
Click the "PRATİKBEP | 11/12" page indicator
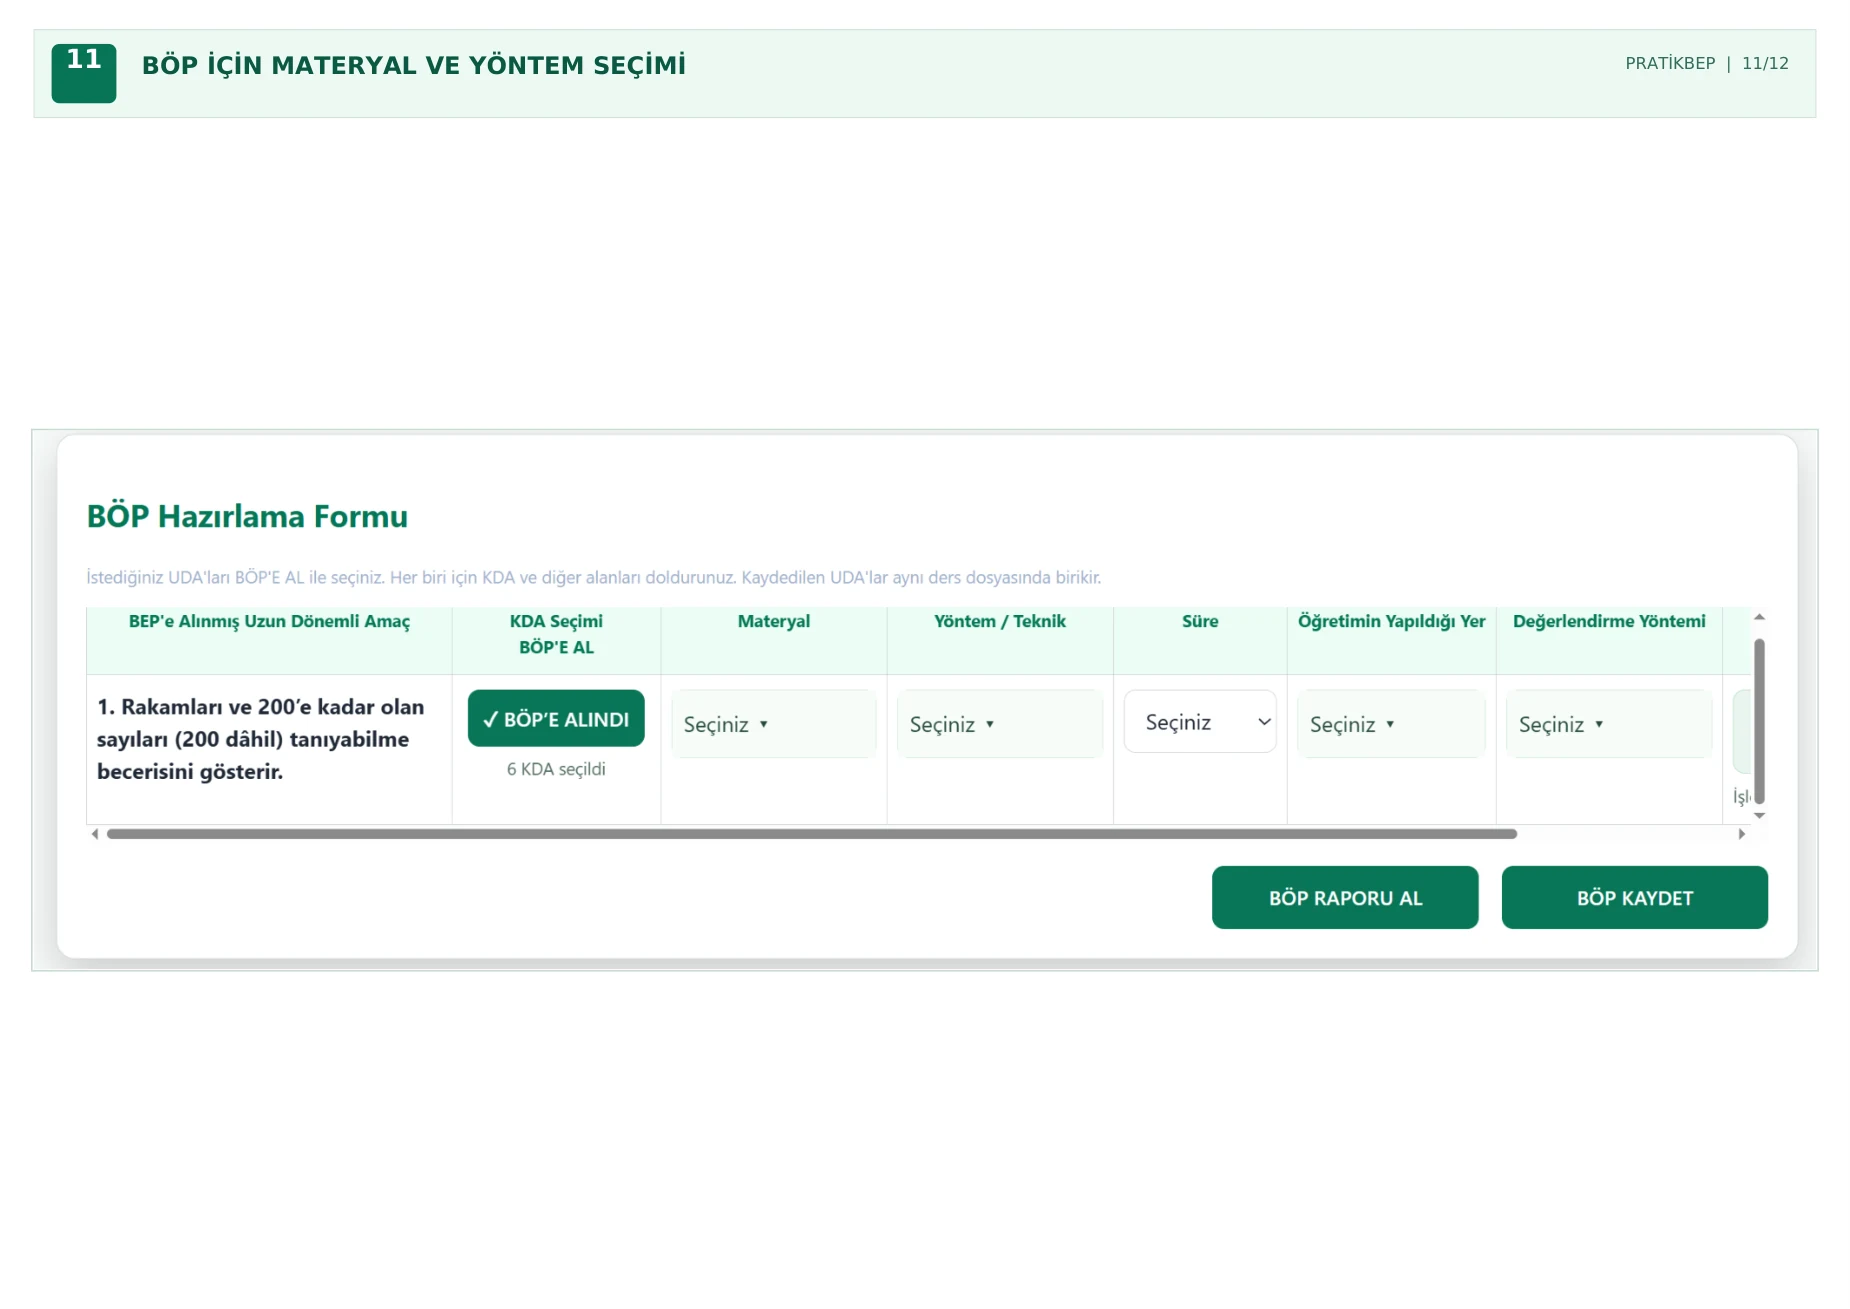pos(1707,63)
